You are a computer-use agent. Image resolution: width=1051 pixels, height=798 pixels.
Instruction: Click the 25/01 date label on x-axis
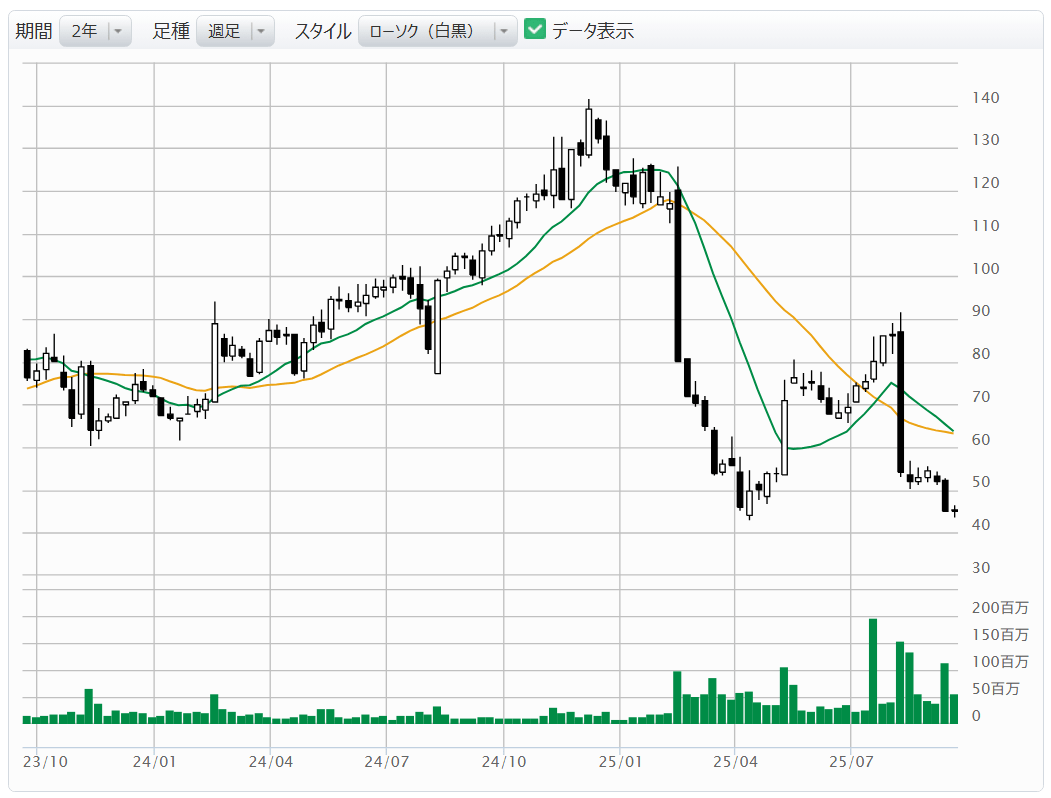(x=619, y=761)
